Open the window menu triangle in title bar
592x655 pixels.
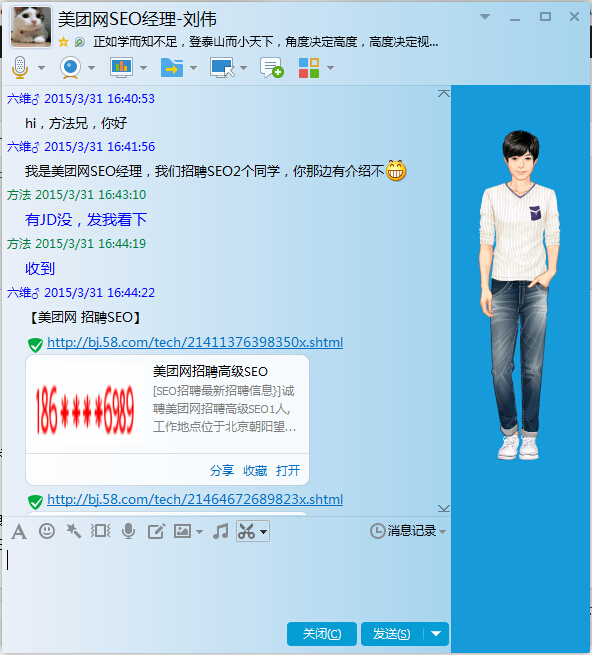click(x=485, y=17)
